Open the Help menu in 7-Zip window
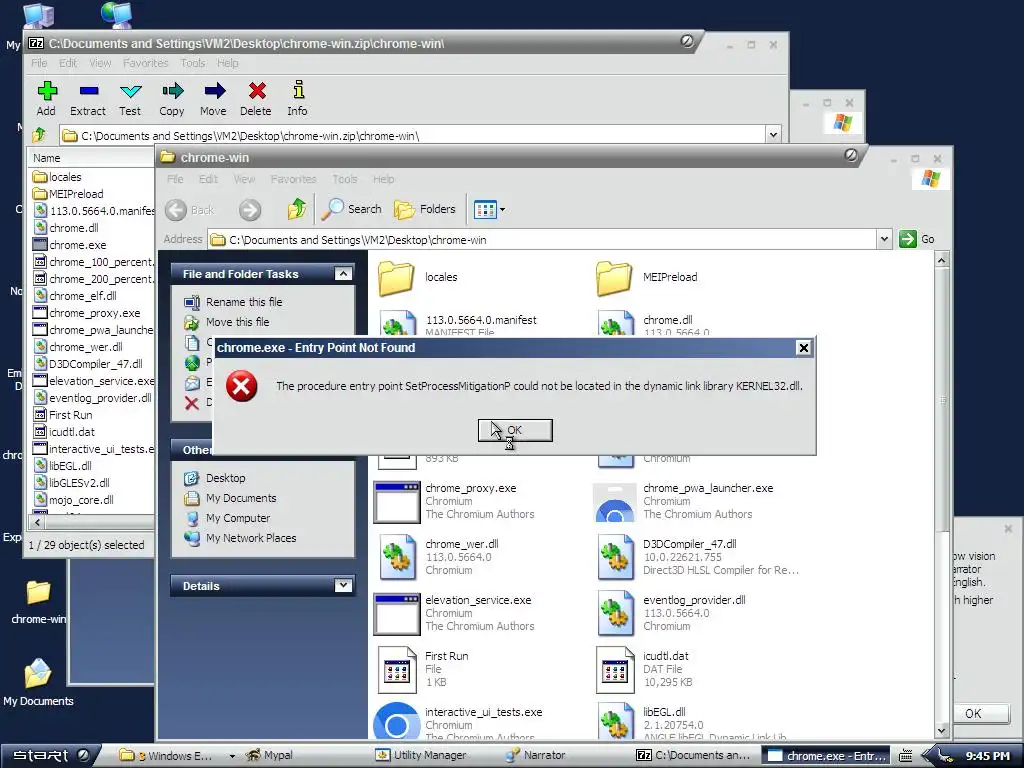 point(227,63)
